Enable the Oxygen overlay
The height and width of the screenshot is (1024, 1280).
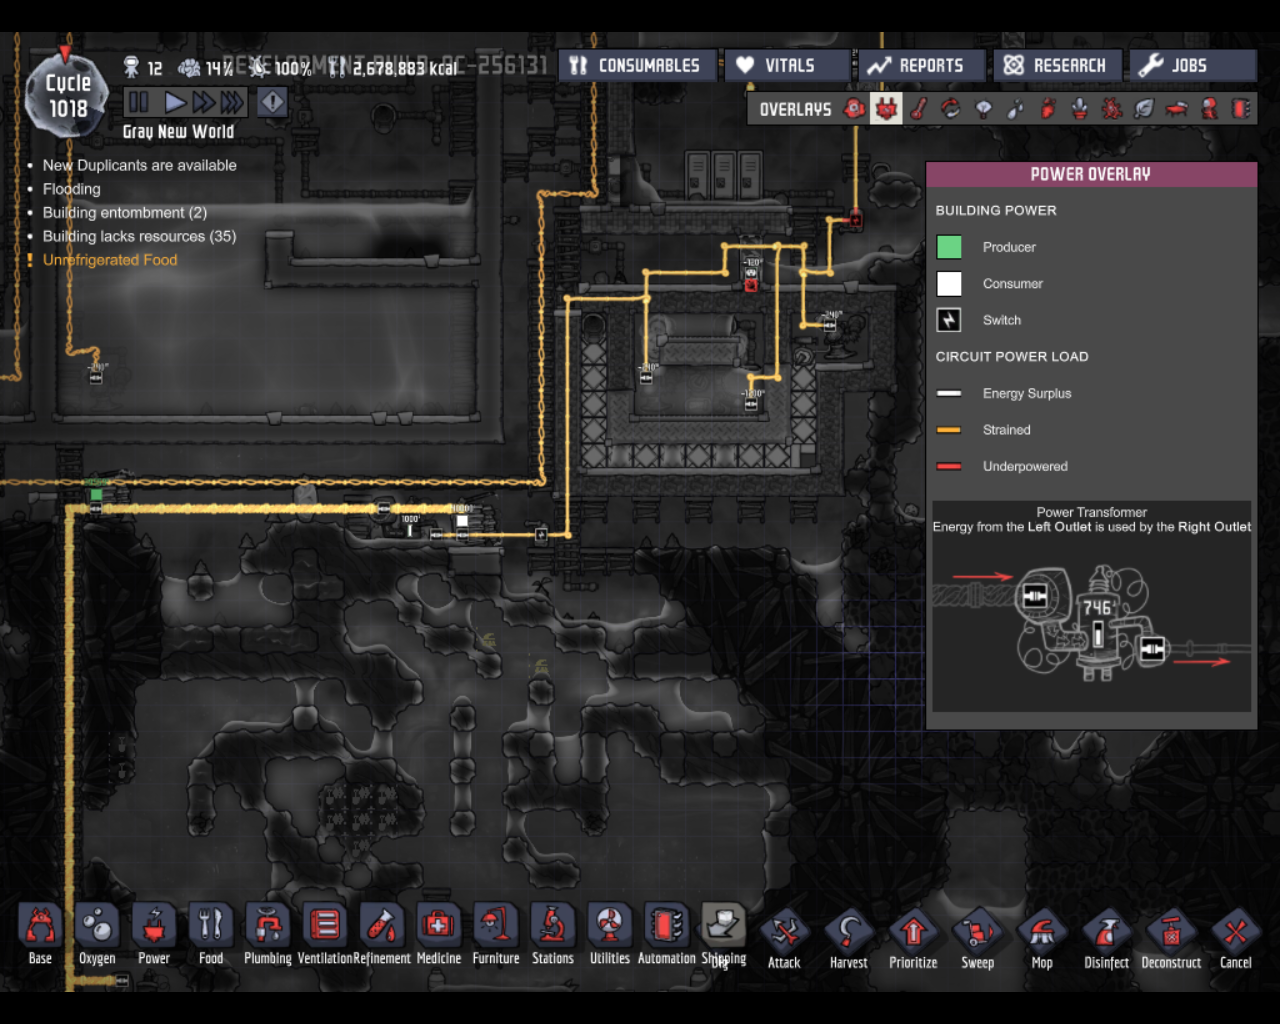click(854, 109)
